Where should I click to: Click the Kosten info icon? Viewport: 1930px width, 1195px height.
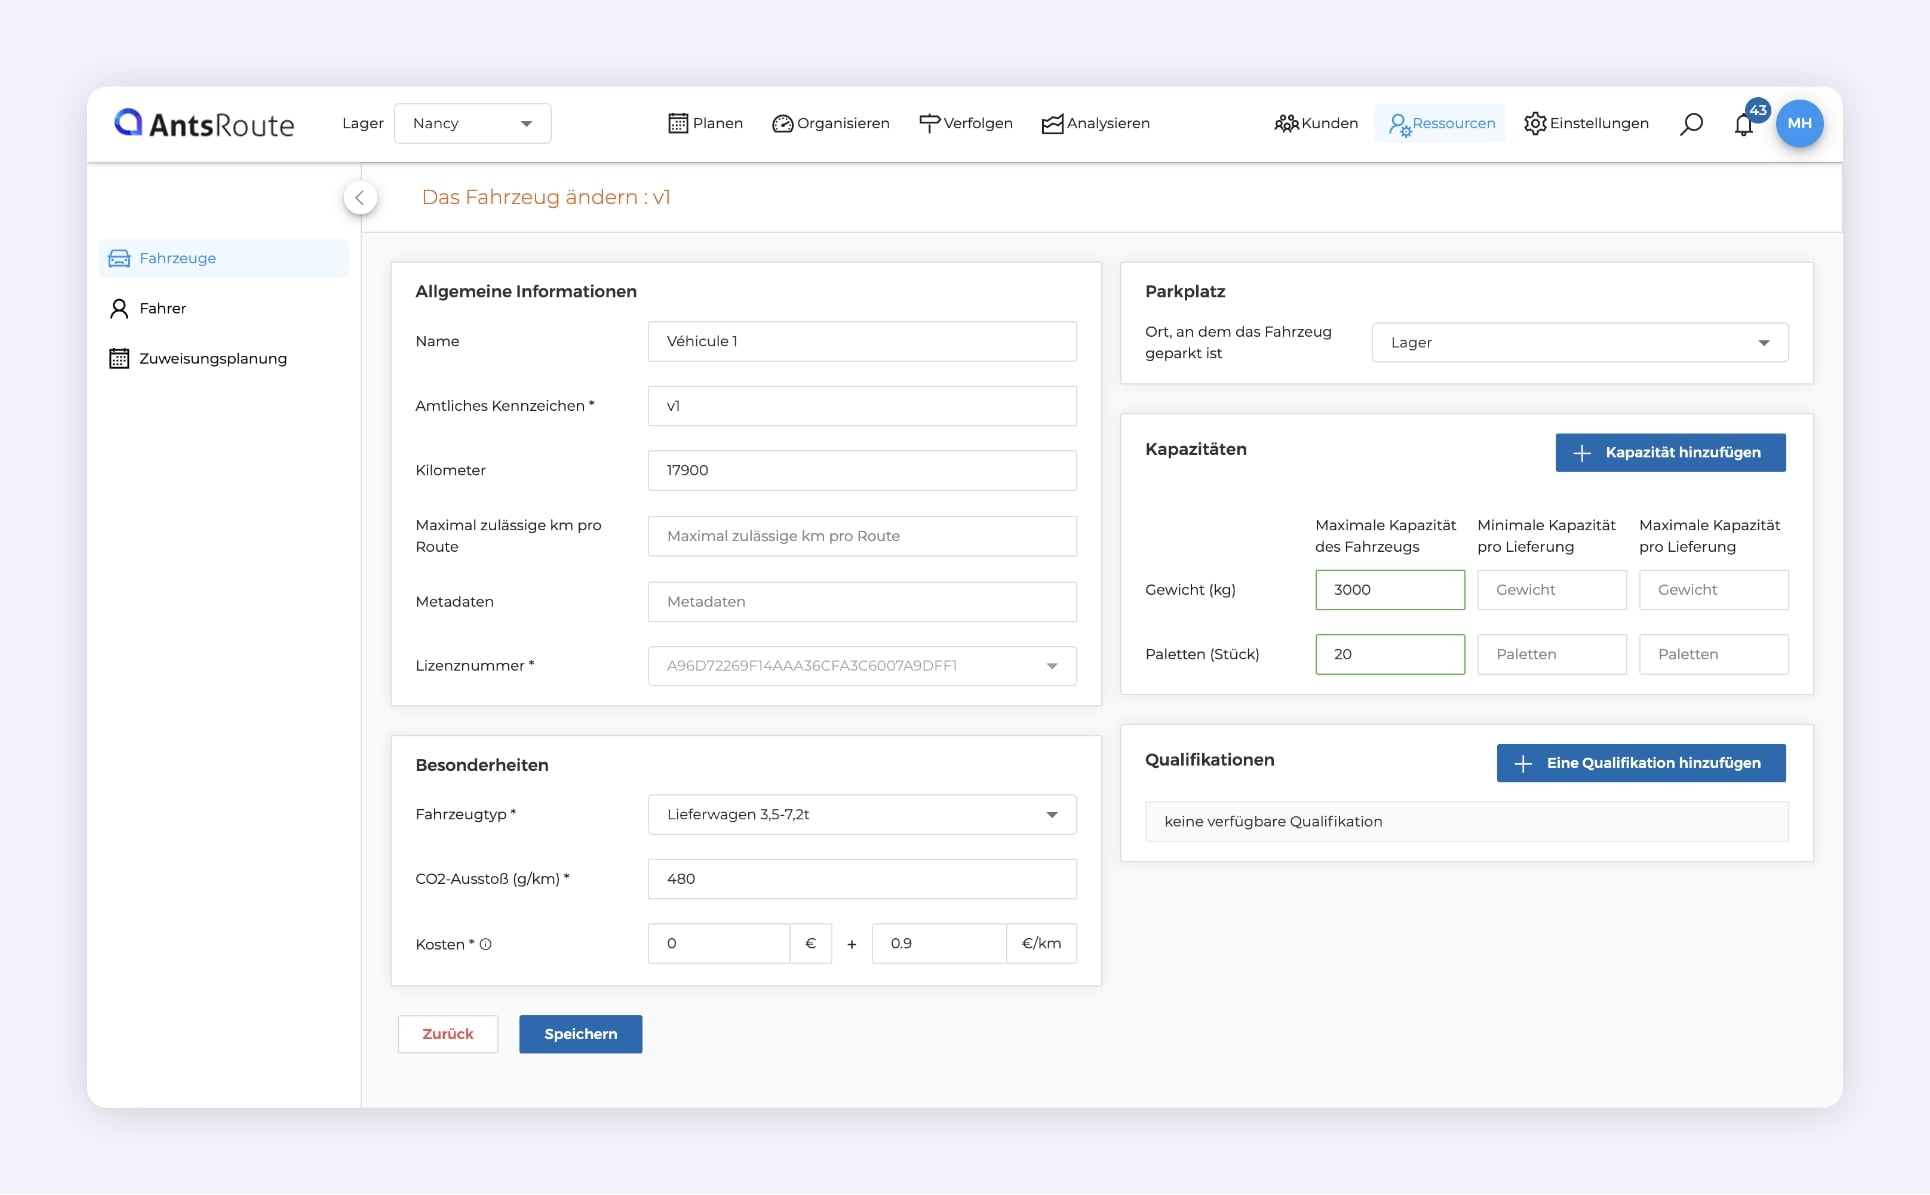point(486,944)
